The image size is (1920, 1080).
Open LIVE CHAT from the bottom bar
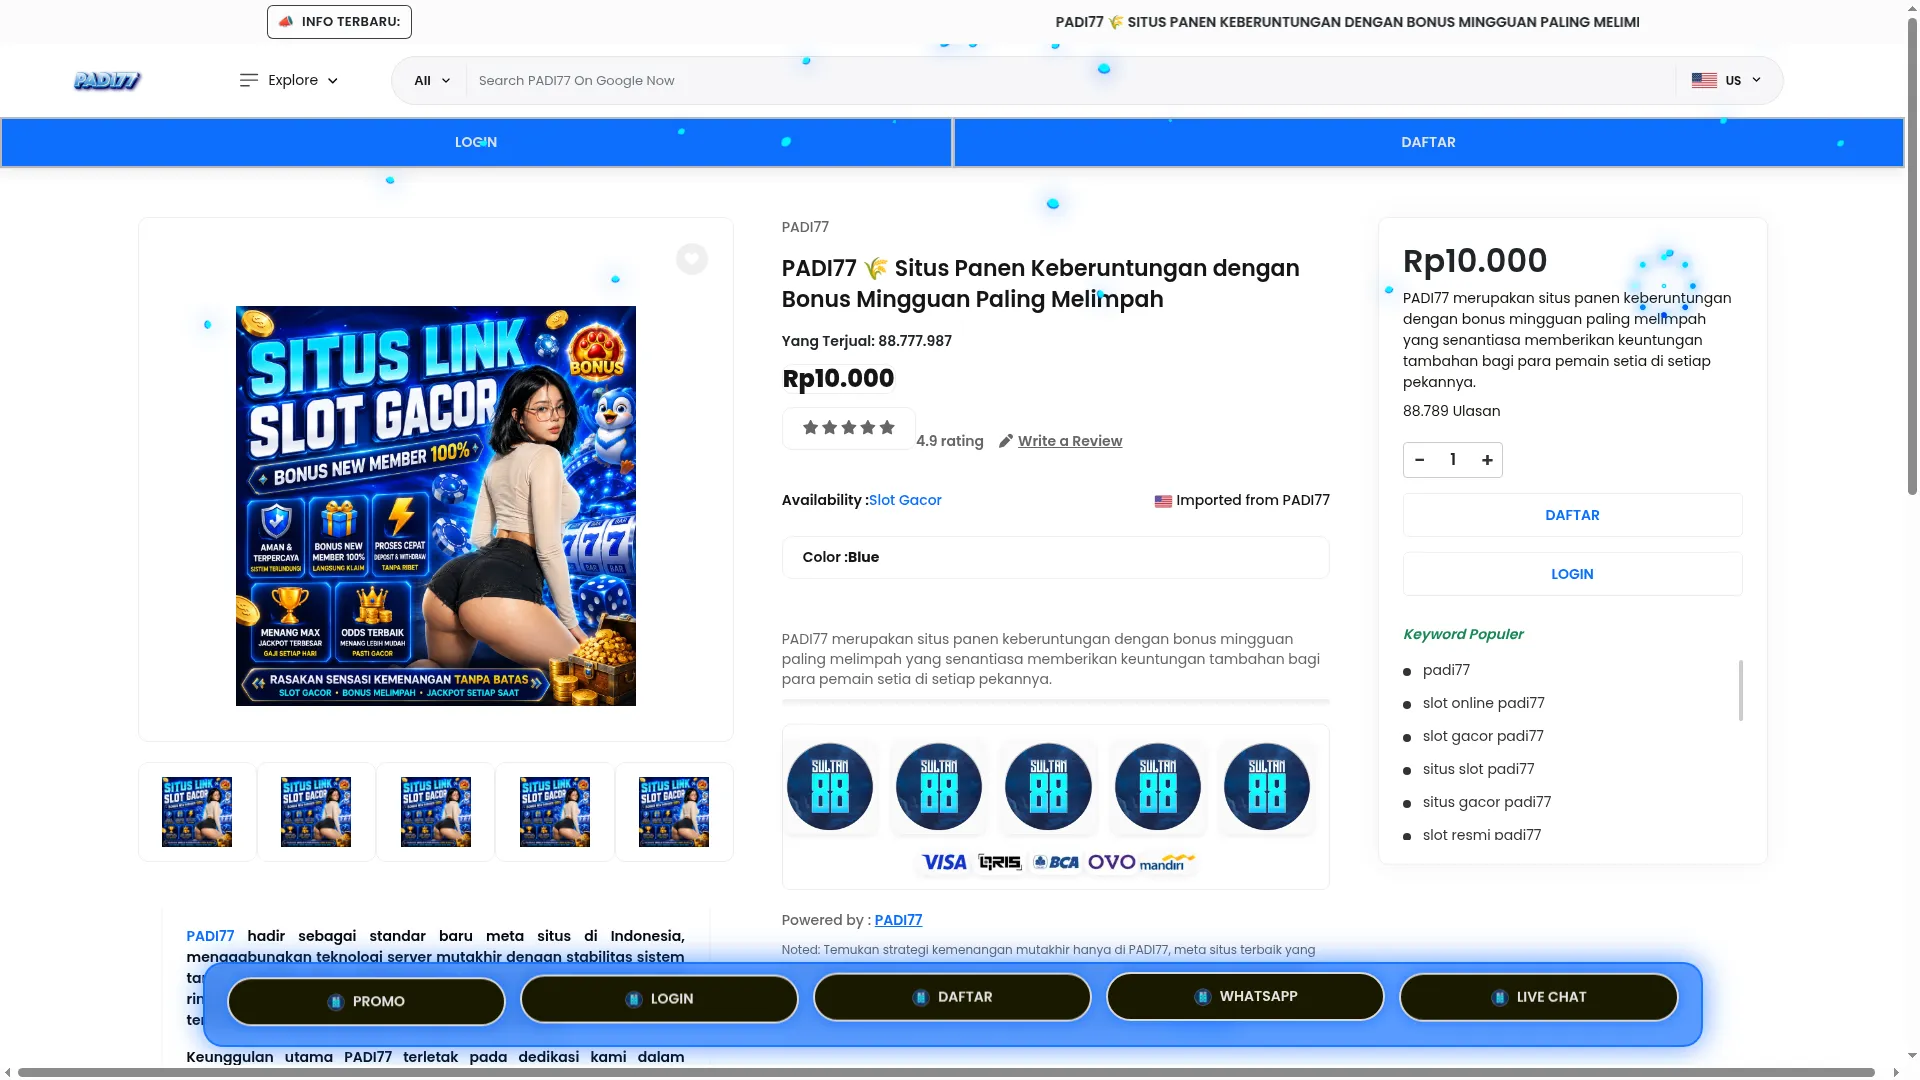[1538, 997]
